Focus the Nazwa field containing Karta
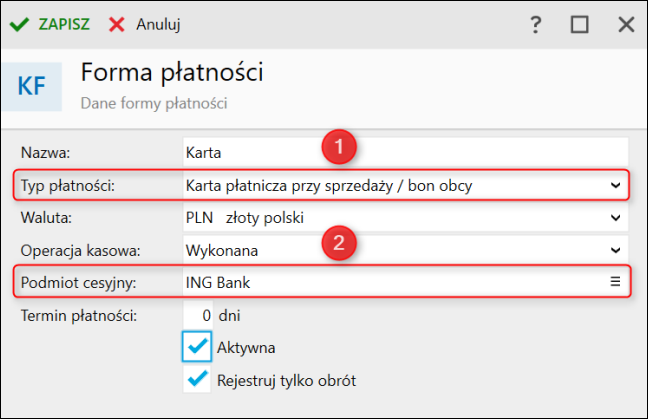Viewport: 648px width, 419px height. (x=405, y=152)
